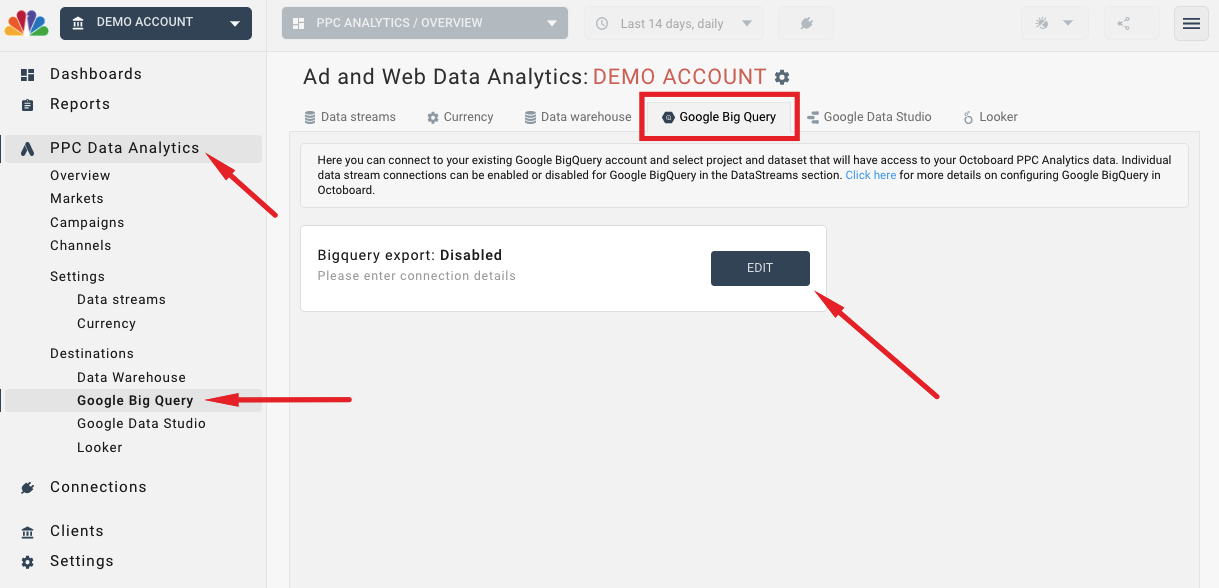Open Connections in sidebar
Screen dimensions: 1219x588
(98, 487)
